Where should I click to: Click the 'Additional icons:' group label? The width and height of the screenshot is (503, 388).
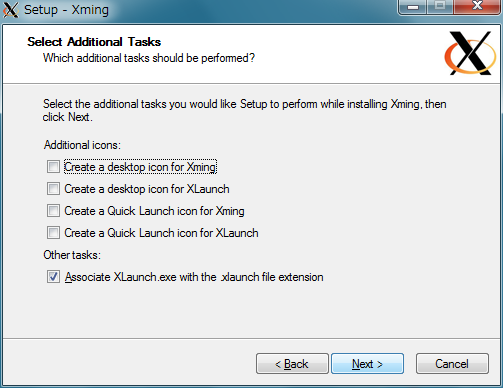[x=82, y=145]
